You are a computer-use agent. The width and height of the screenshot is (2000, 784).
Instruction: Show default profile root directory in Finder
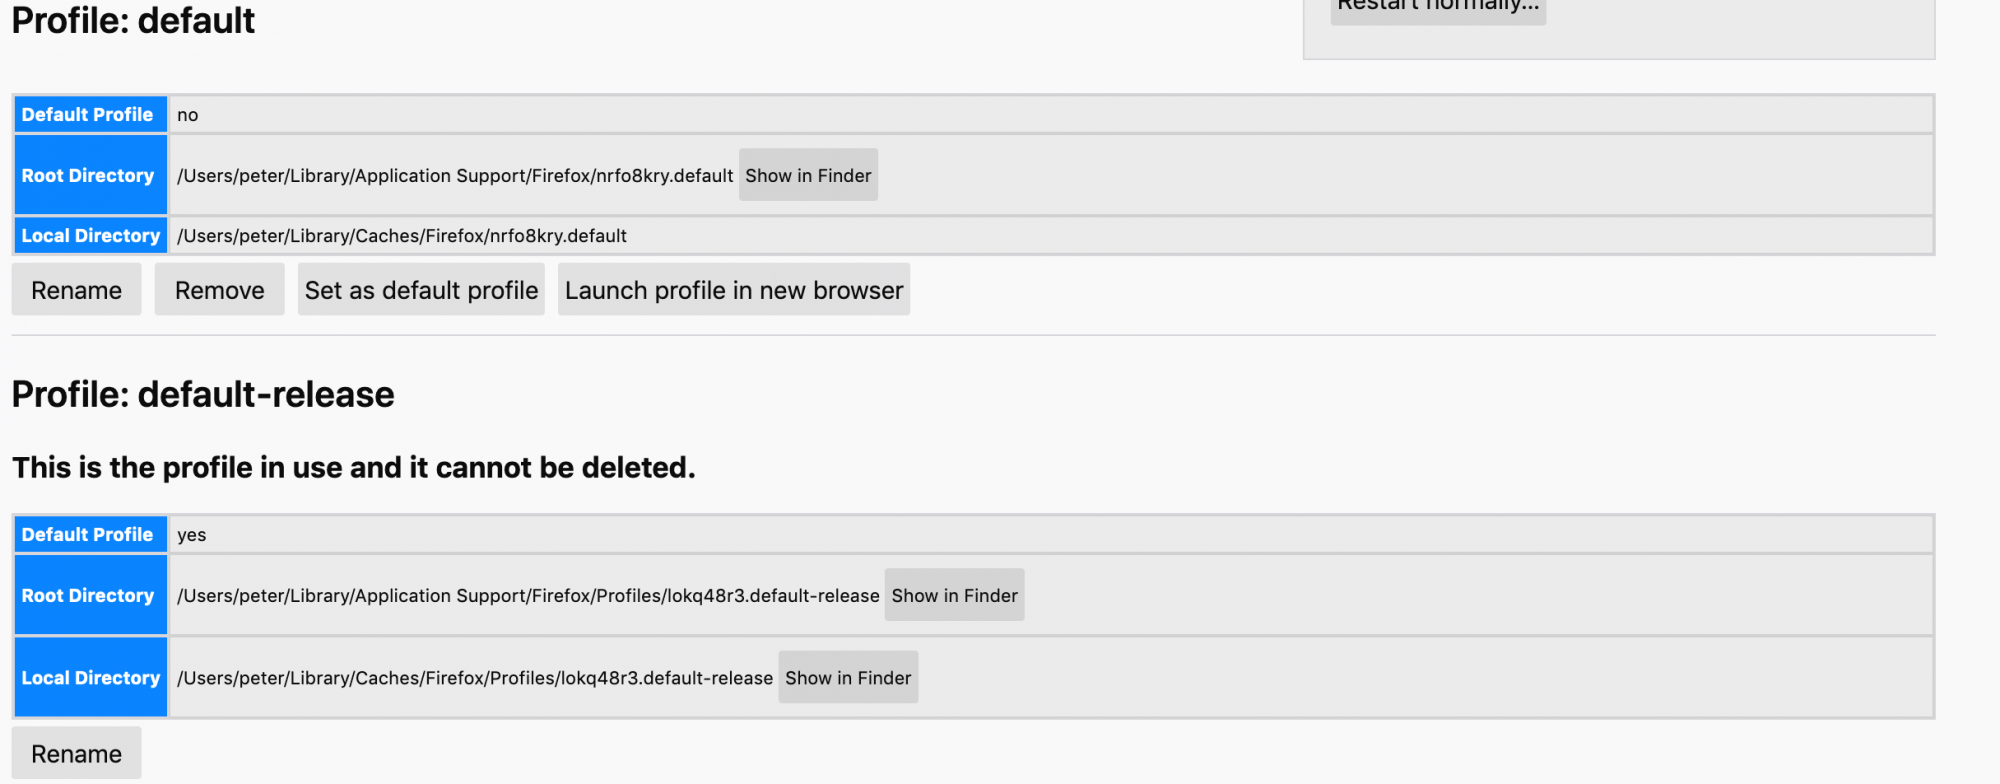(x=808, y=175)
